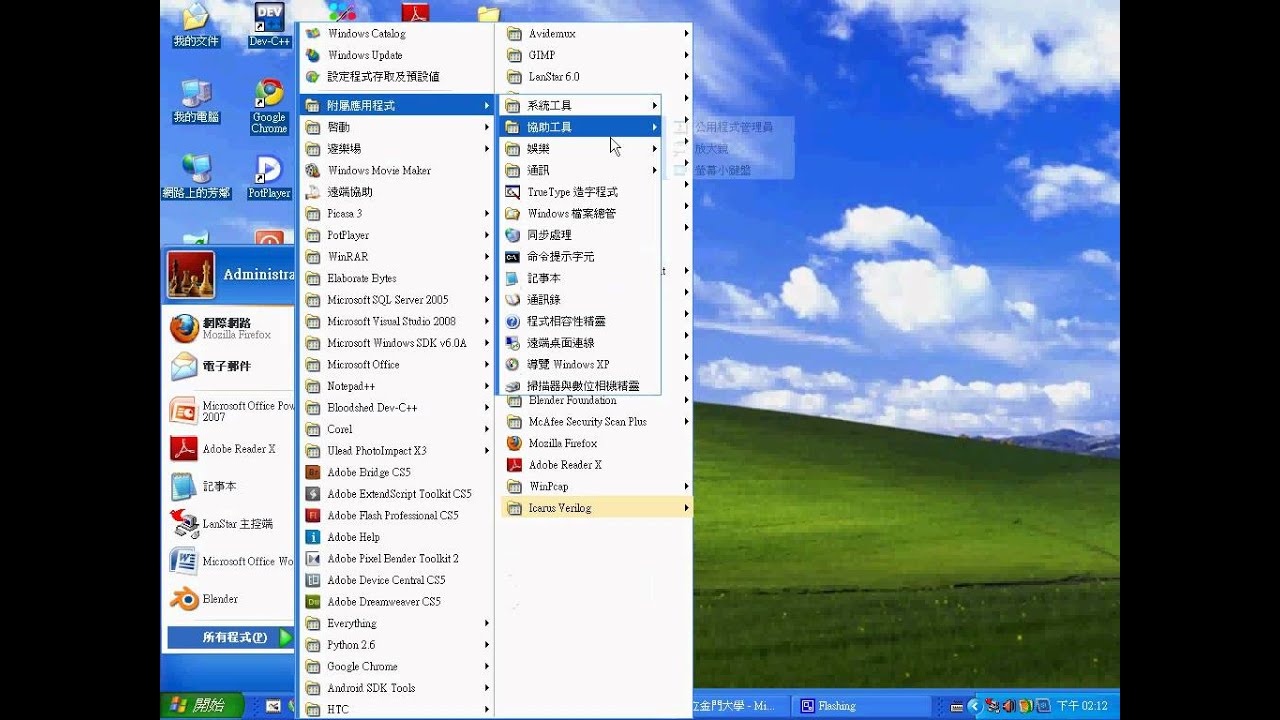
Task: Click taskbar clock 下午 02:12
Action: click(1082, 706)
